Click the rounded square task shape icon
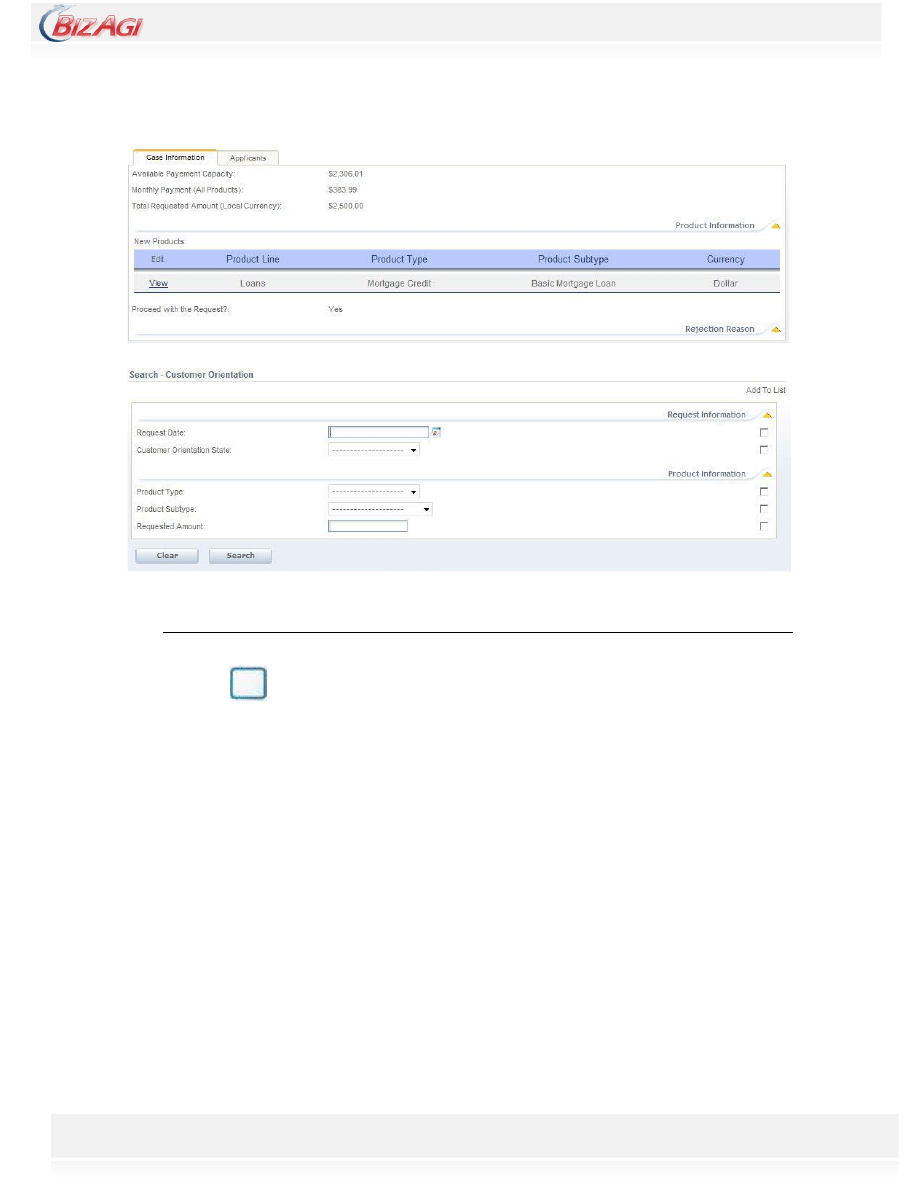This screenshot has width=918, height=1188. click(x=248, y=684)
